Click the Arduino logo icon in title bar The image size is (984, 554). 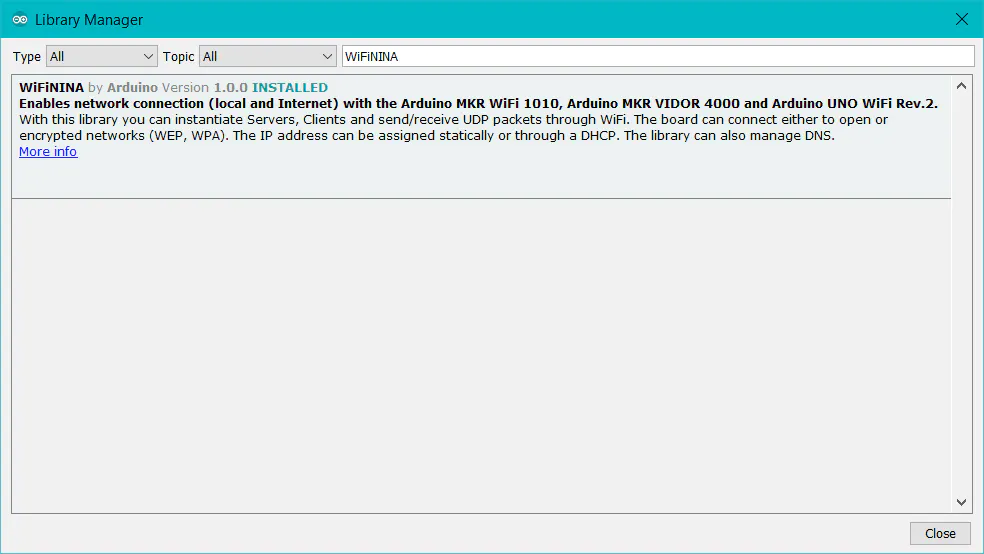click(19, 19)
